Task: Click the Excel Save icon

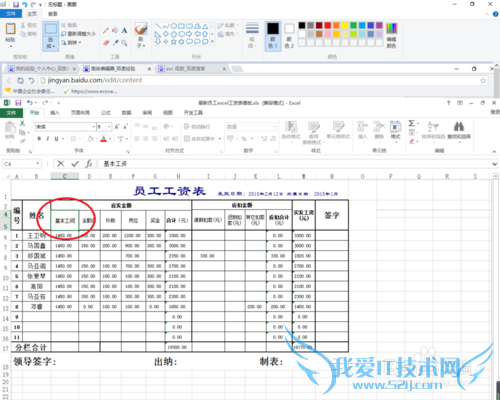Action: click(x=18, y=103)
